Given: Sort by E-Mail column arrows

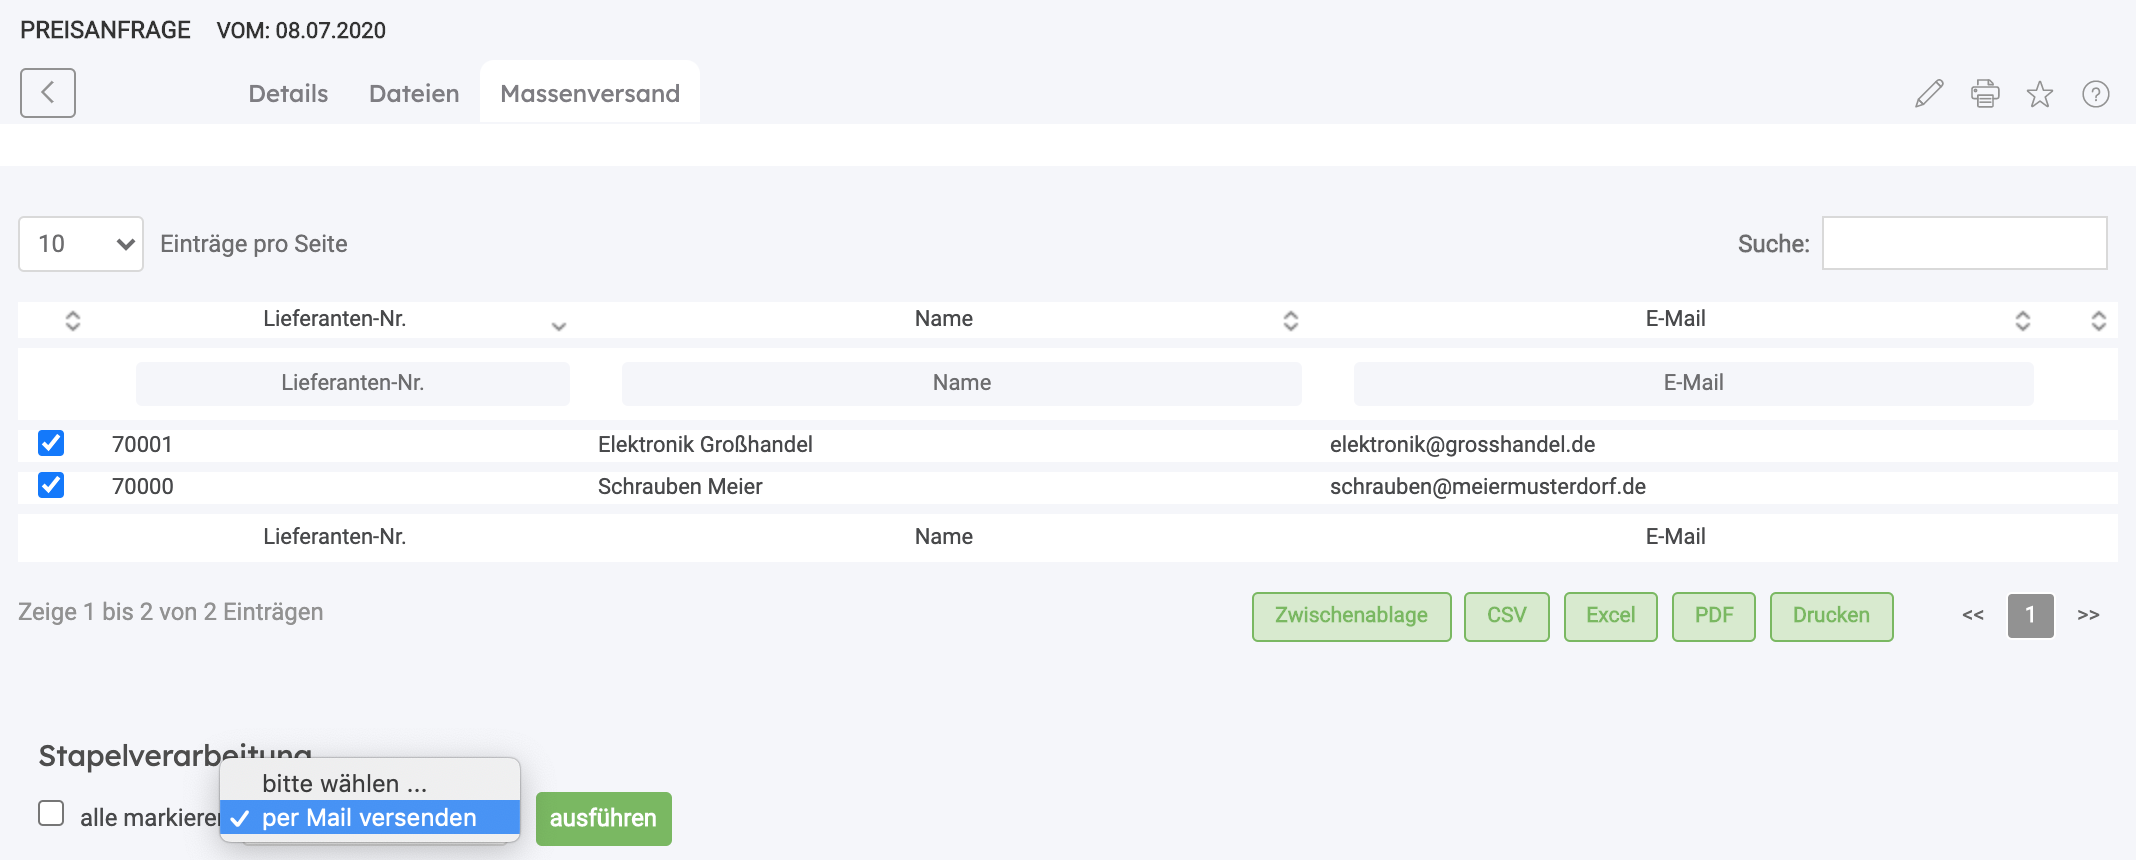Looking at the screenshot, I should [2022, 320].
